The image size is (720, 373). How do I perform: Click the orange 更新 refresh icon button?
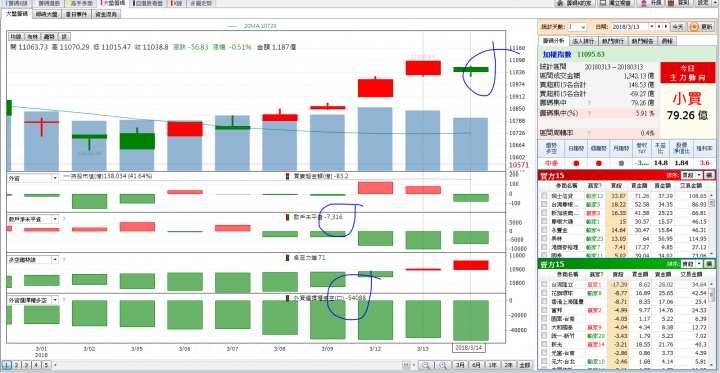coord(701,27)
